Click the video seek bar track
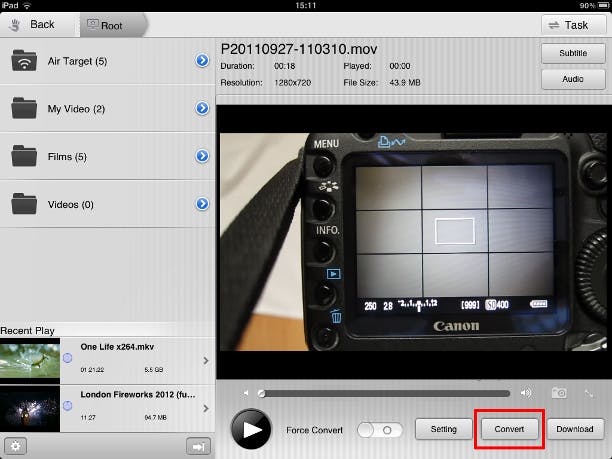This screenshot has width=612, height=459. pyautogui.click(x=384, y=393)
